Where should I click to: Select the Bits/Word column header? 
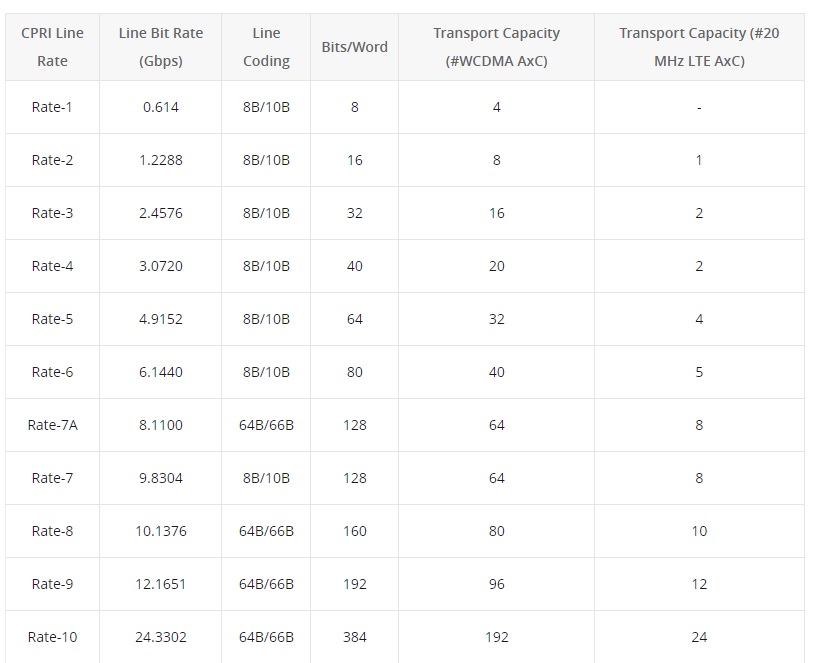click(354, 47)
